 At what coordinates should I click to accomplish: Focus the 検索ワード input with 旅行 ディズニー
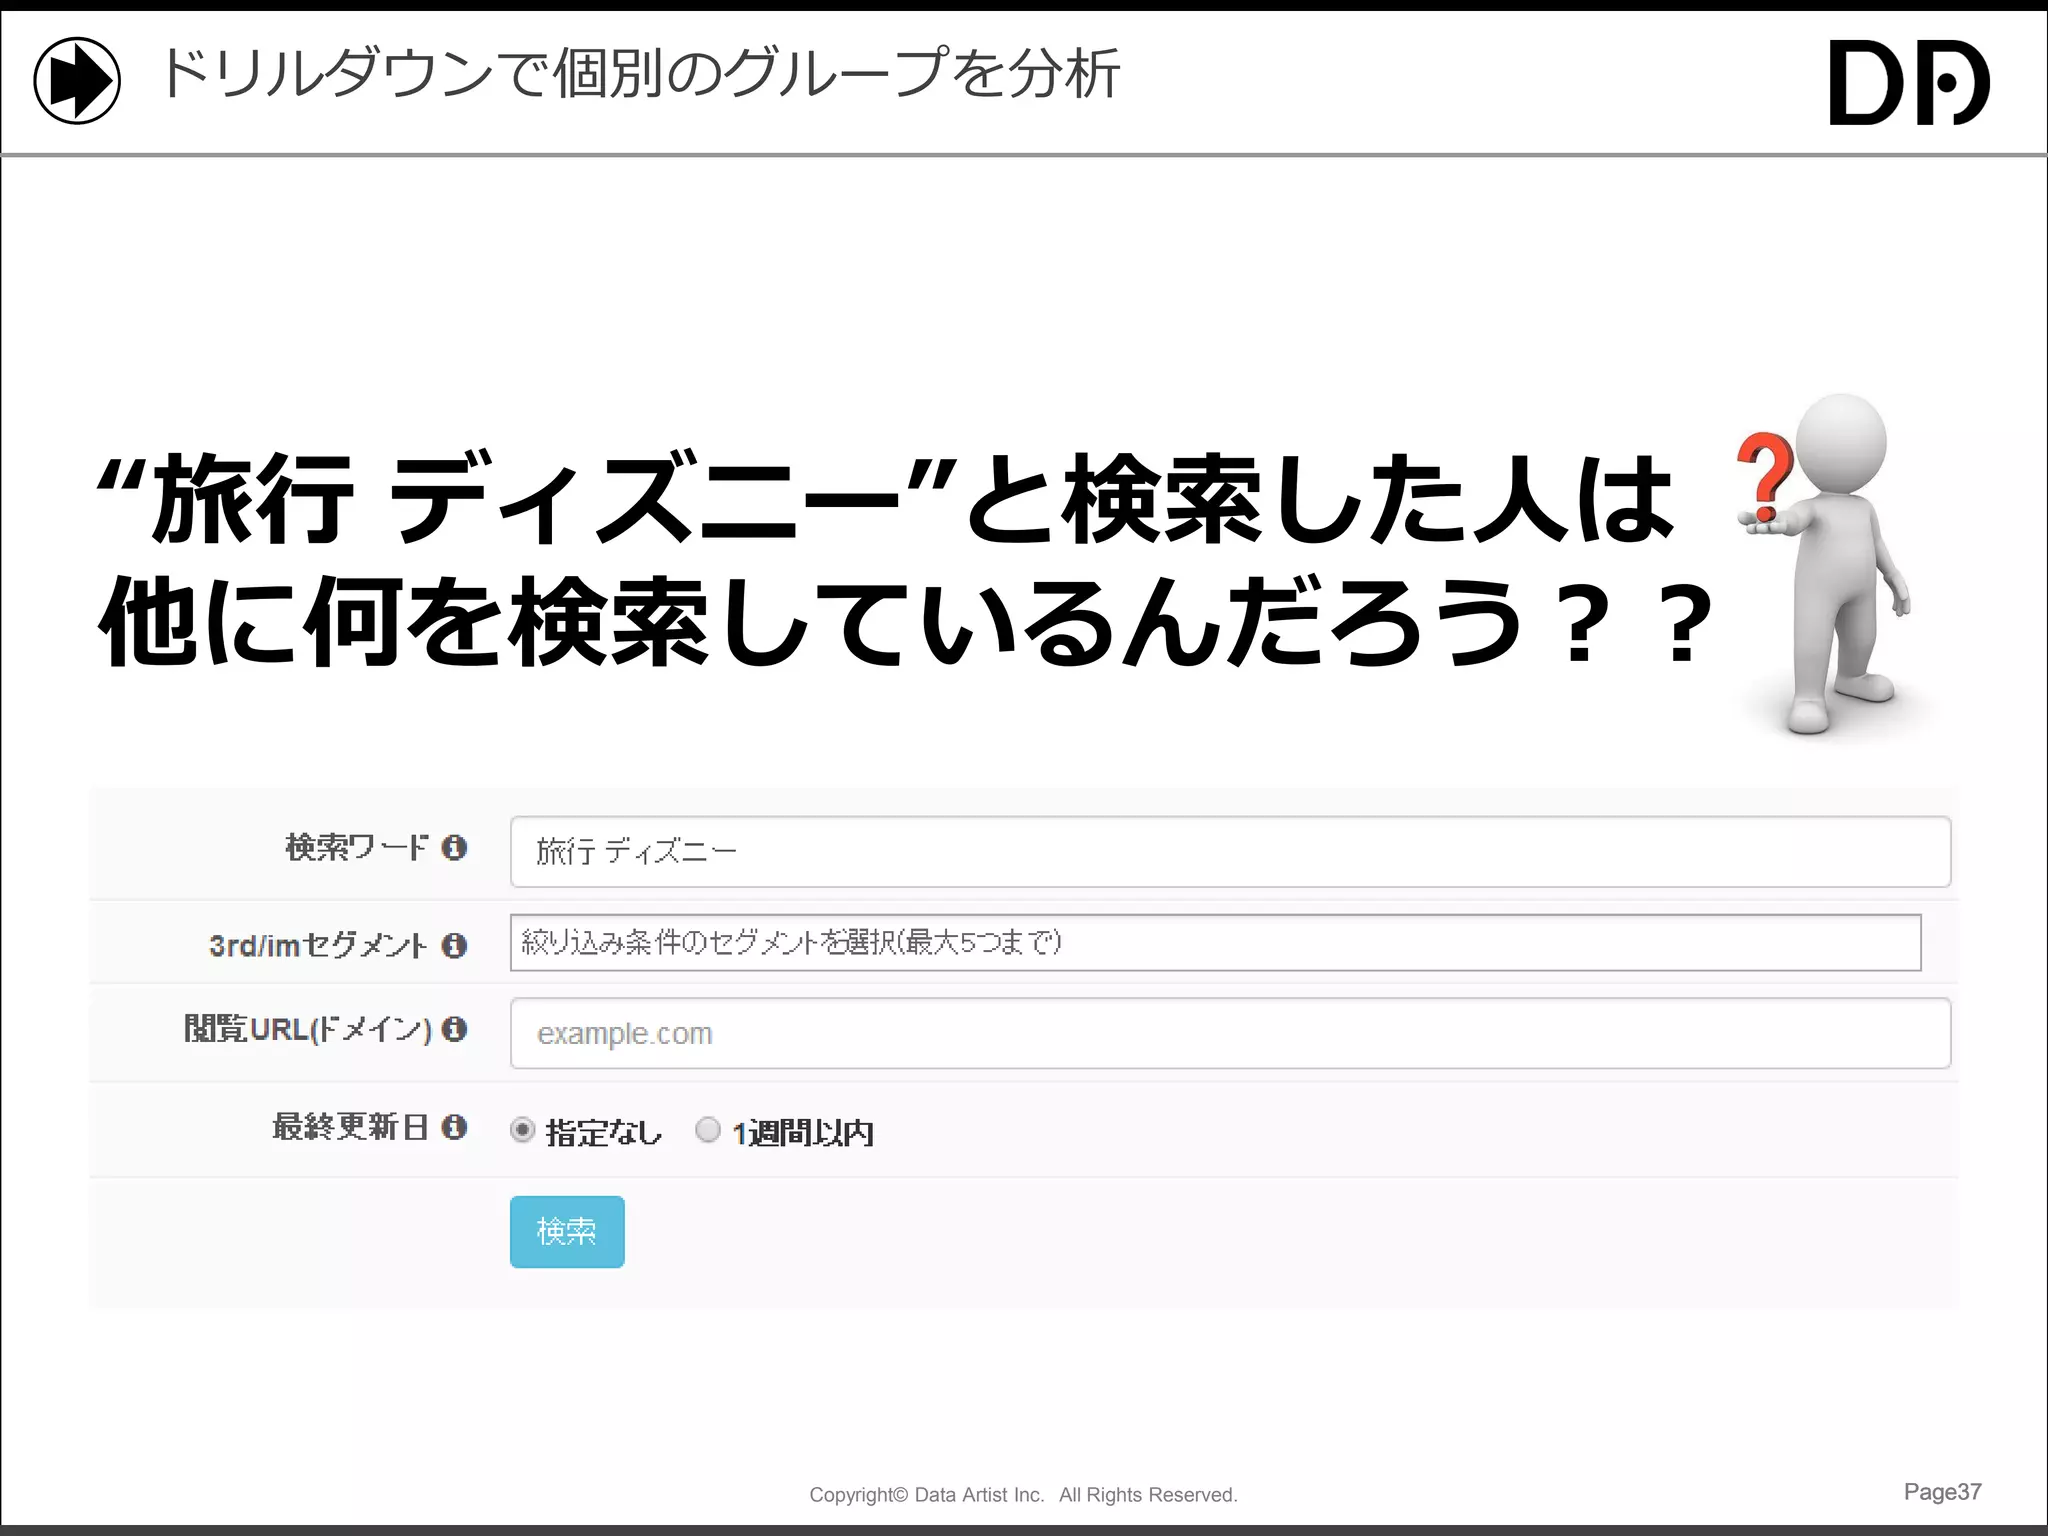tap(1230, 852)
